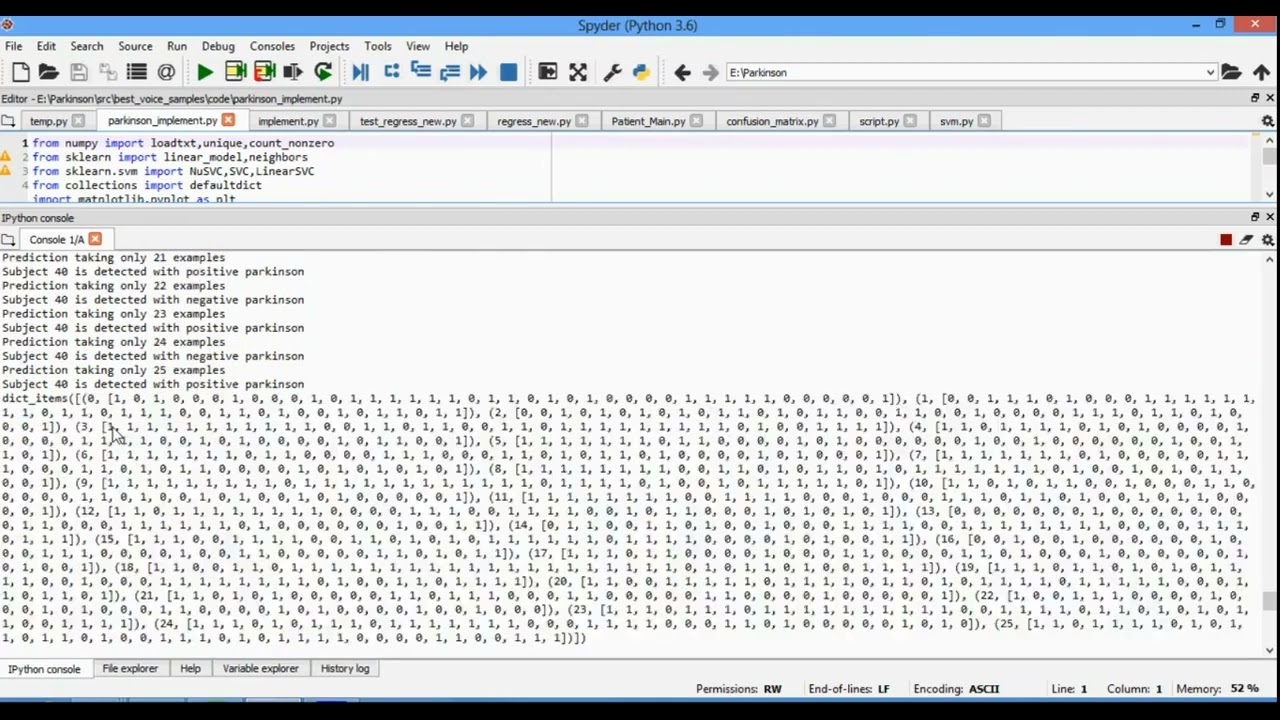This screenshot has width=1280, height=720.
Task: Open the Projects menu
Action: [329, 46]
